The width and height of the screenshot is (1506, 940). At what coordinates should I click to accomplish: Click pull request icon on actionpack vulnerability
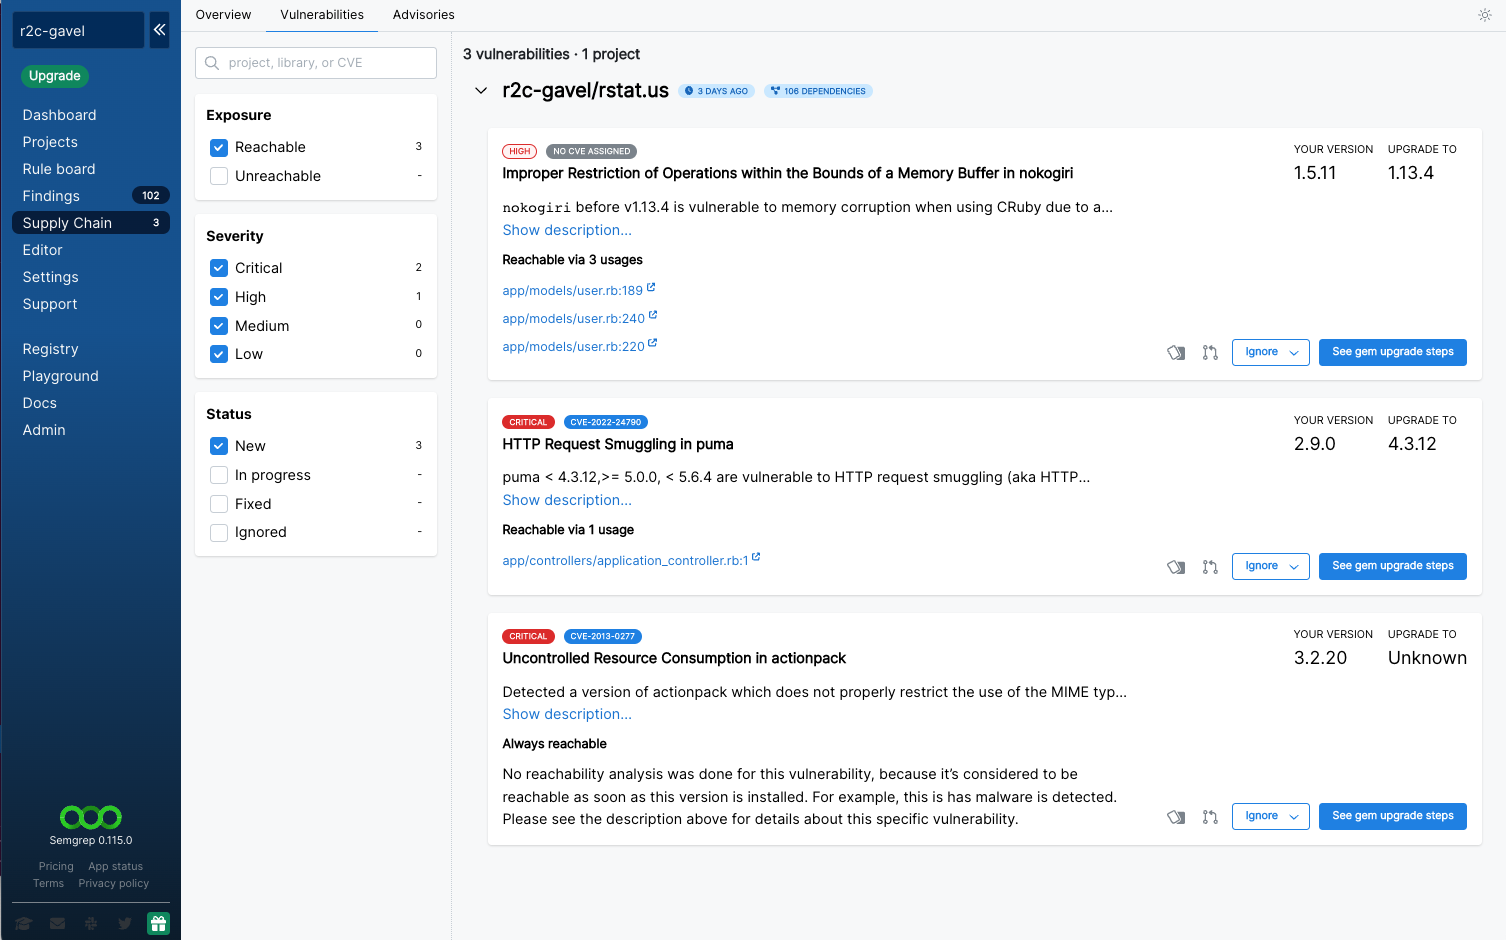tap(1210, 817)
